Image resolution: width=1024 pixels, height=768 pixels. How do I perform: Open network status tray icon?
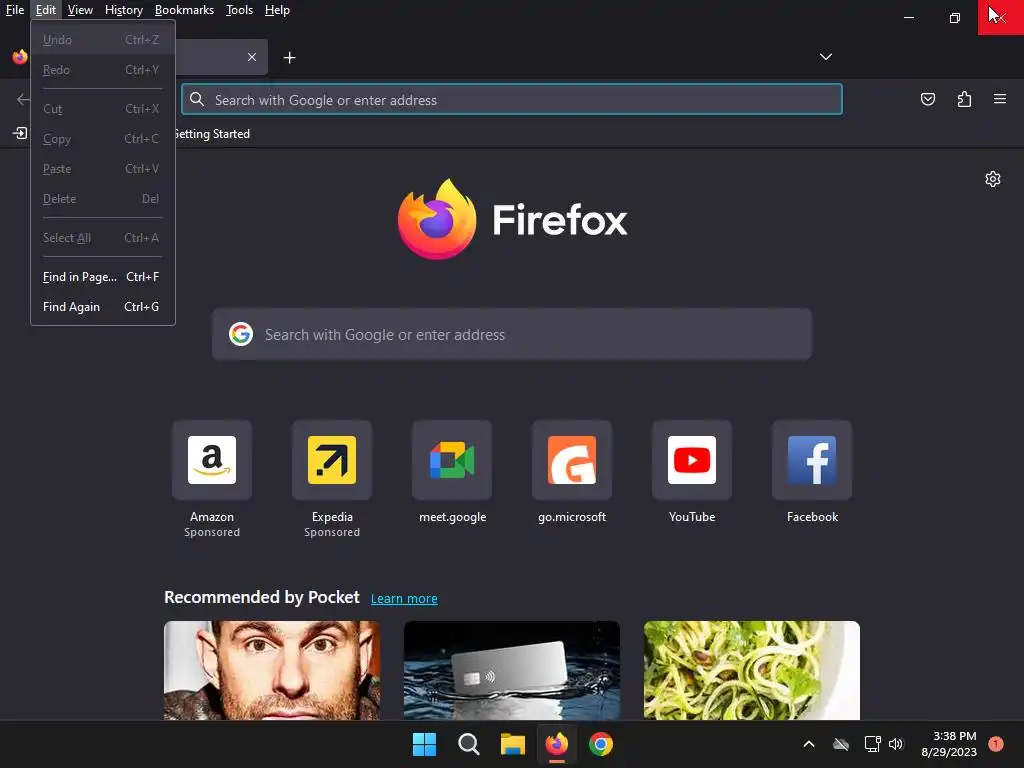coord(872,744)
